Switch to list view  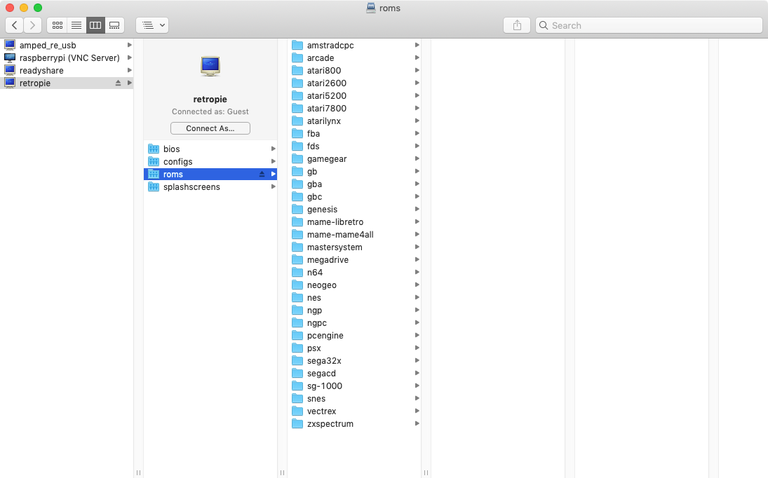[x=76, y=25]
